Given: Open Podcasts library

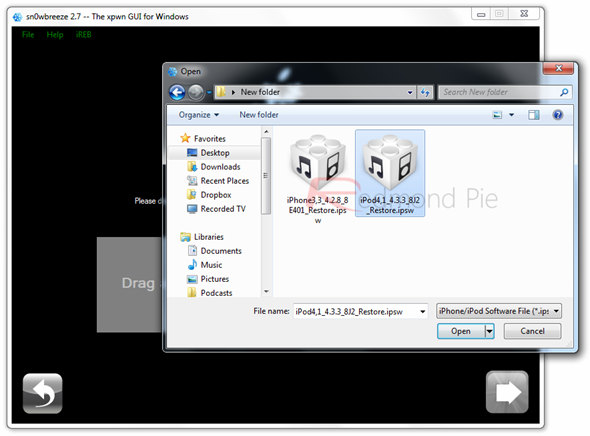Looking at the screenshot, I should click(x=210, y=293).
